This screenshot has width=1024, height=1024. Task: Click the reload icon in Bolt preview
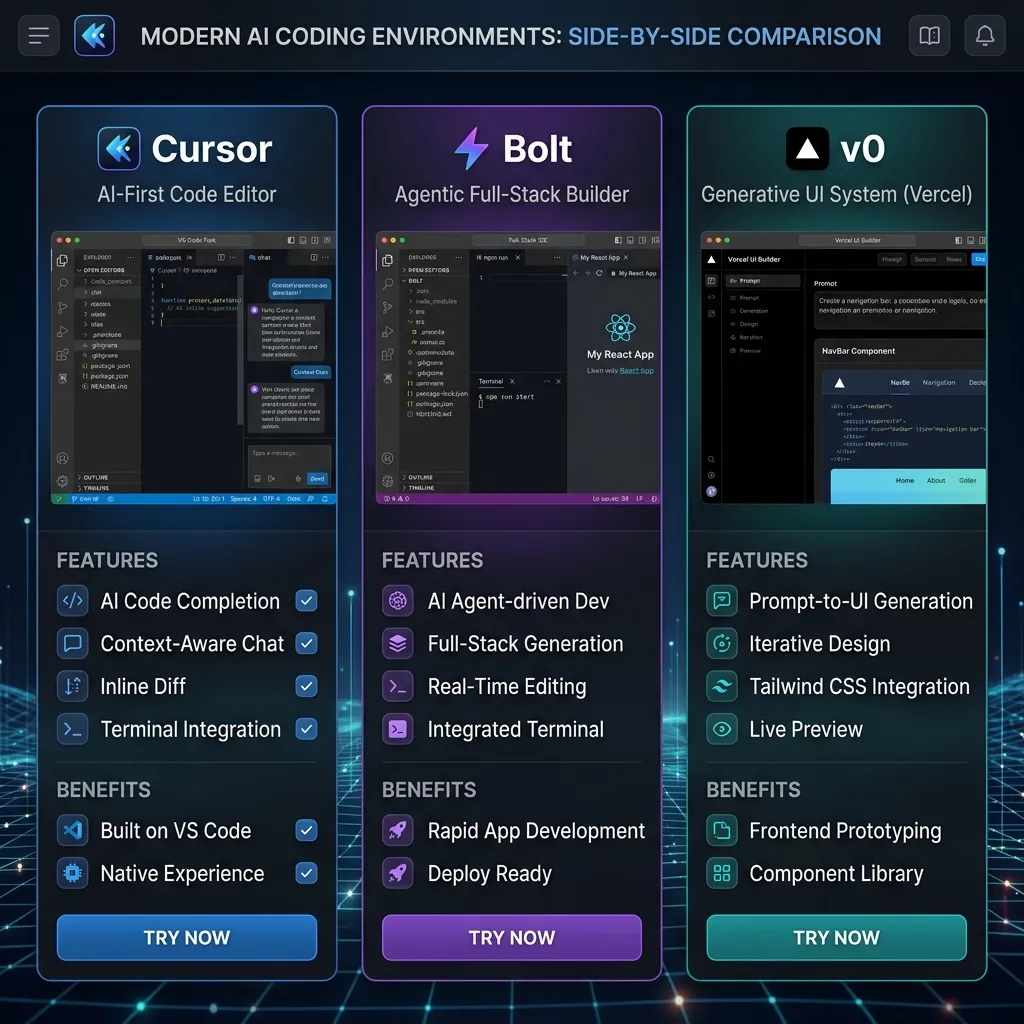[x=599, y=273]
